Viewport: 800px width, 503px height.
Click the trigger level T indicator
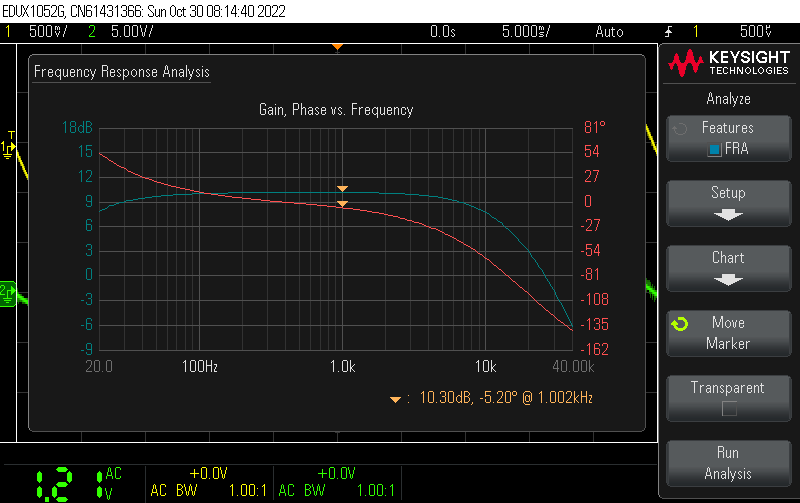(x=11, y=134)
